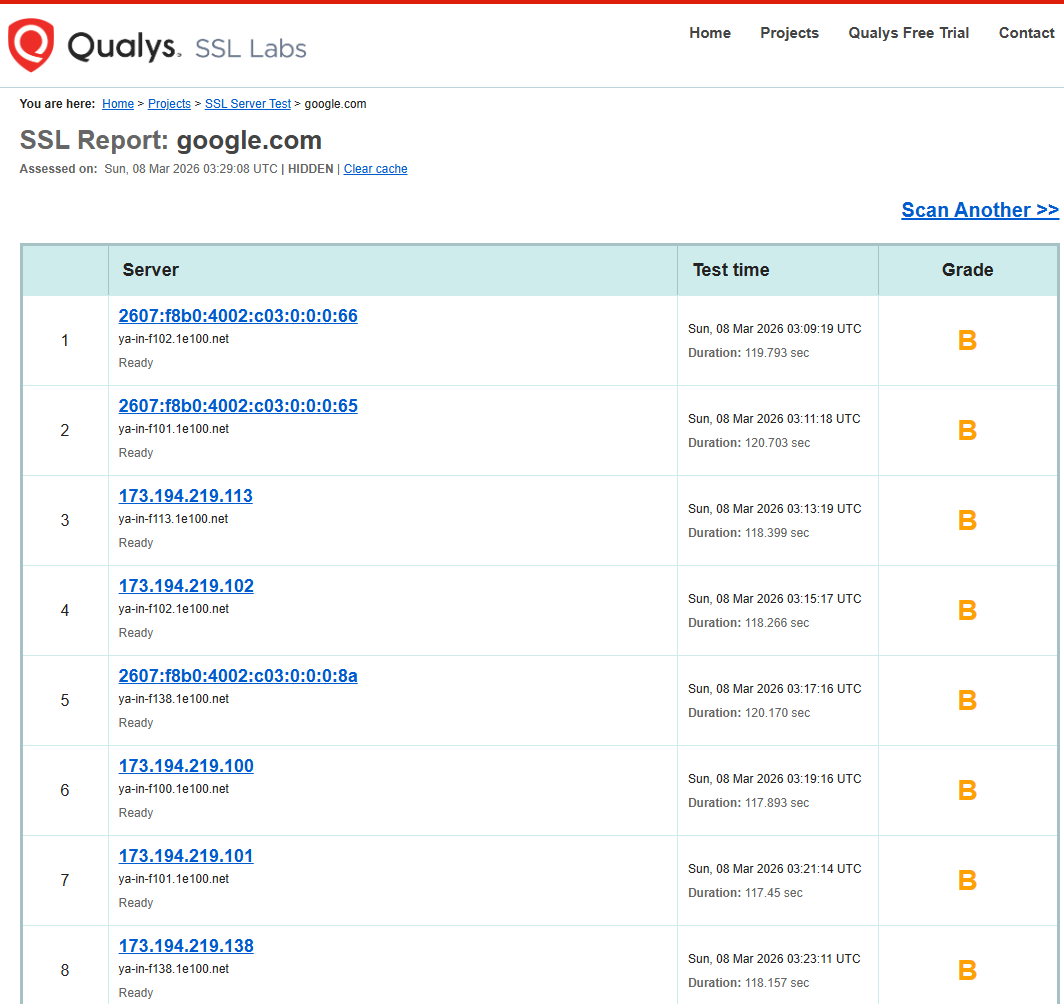
Task: Click the Qualys shield logo icon
Action: coord(31,45)
